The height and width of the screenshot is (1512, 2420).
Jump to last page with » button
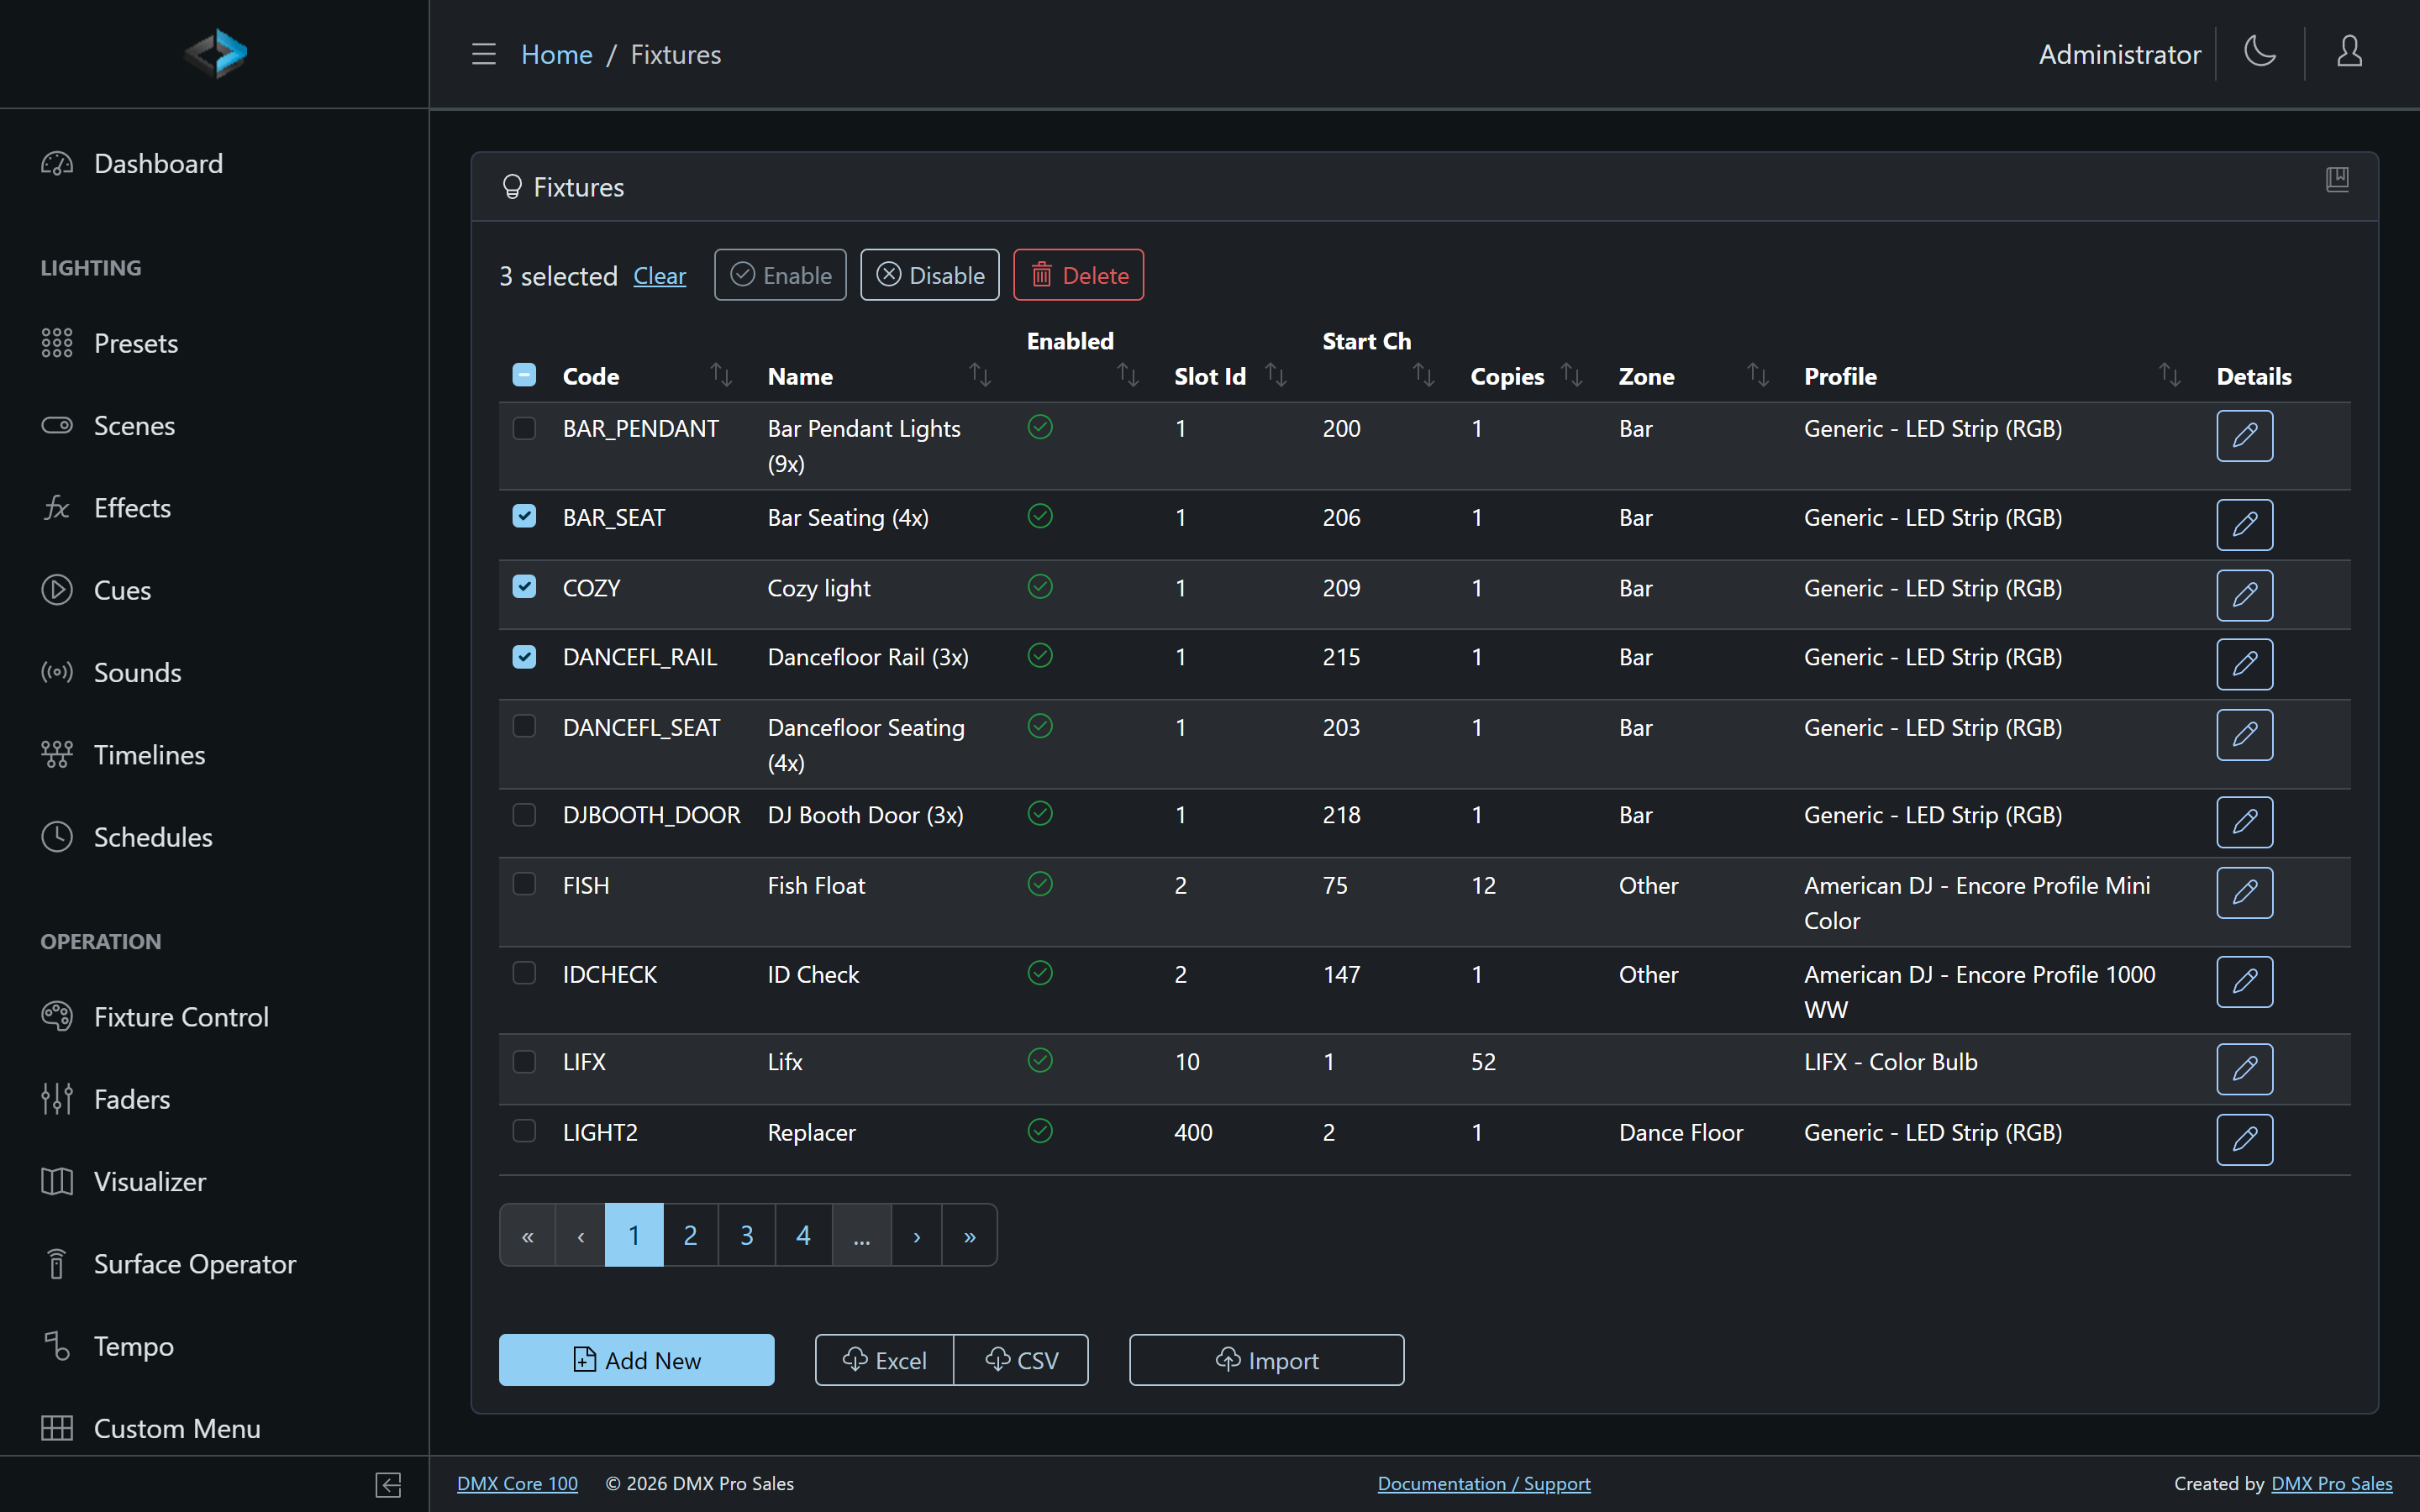(969, 1236)
